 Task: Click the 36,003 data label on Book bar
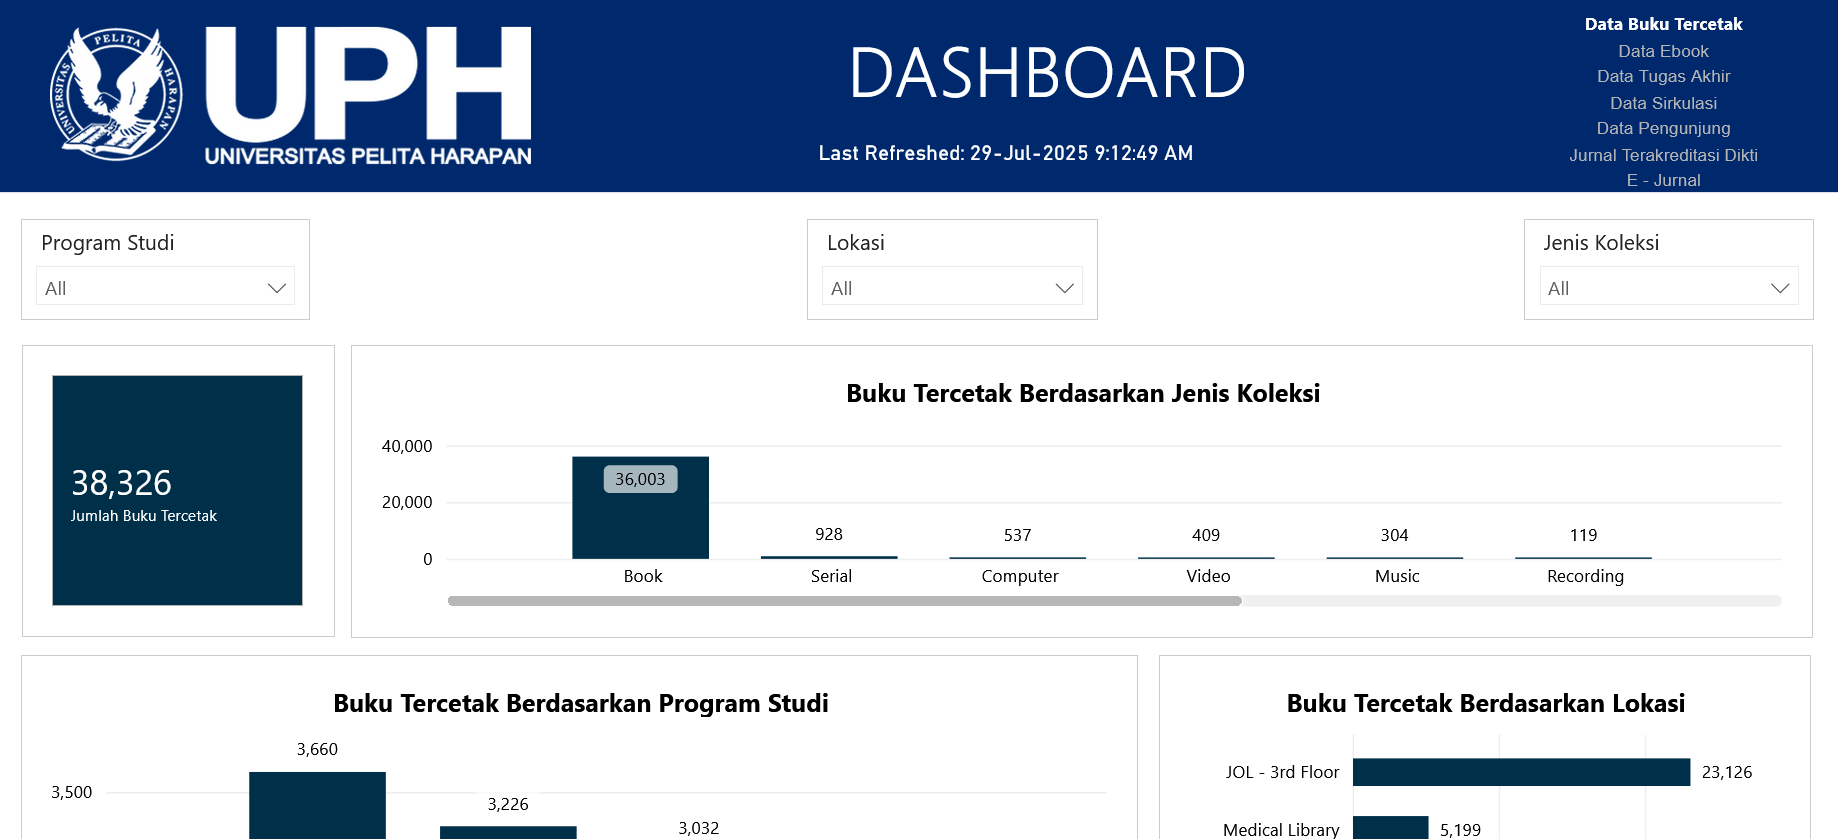pyautogui.click(x=640, y=479)
